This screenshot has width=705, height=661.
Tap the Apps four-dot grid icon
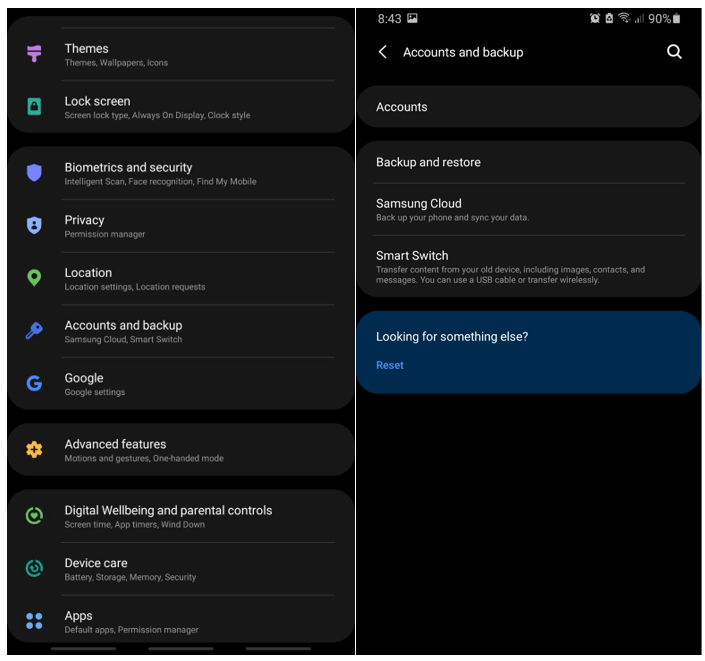click(x=34, y=621)
